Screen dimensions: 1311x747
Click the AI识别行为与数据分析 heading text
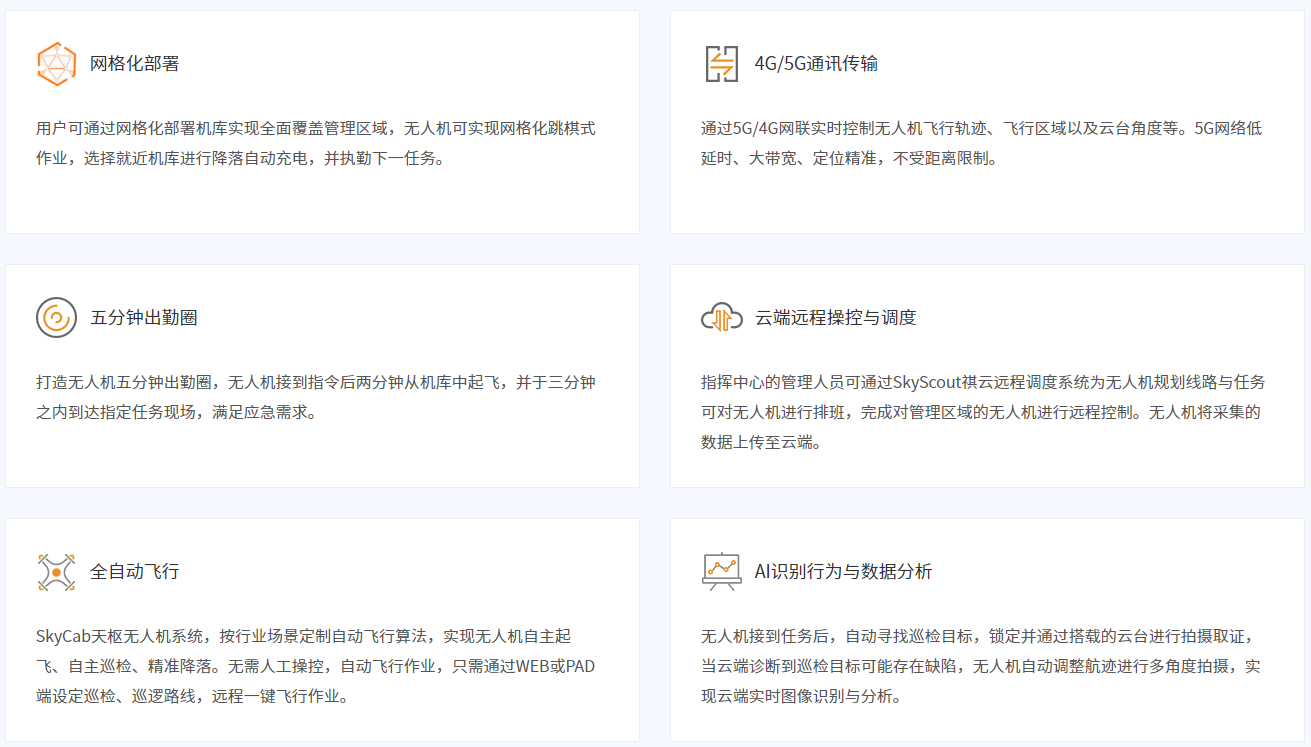click(x=843, y=572)
